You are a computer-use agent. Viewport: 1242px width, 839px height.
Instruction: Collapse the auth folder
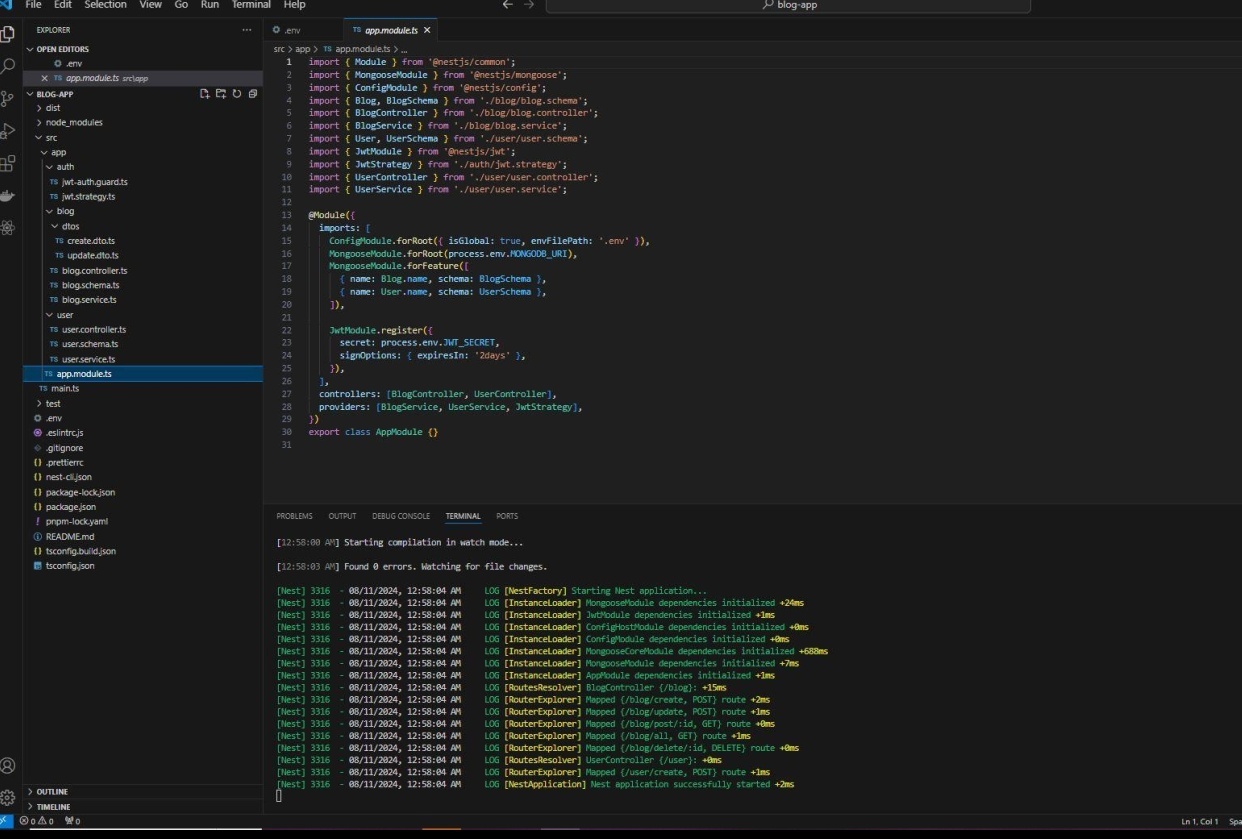(65, 167)
